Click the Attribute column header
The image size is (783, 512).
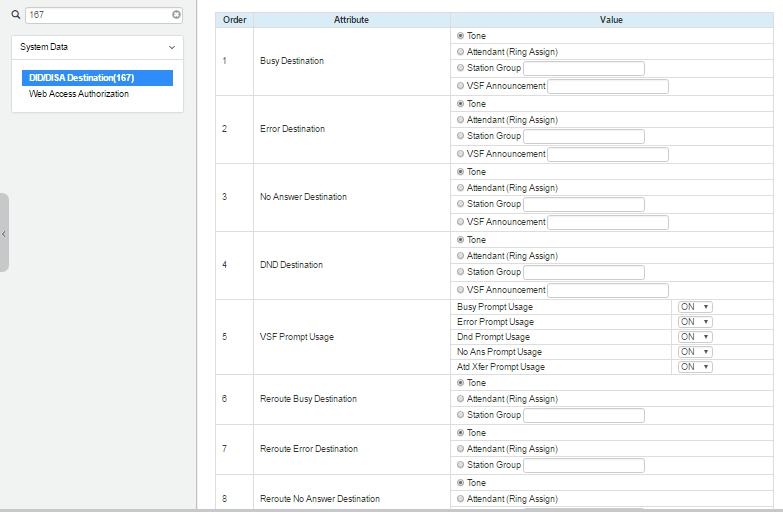point(351,20)
